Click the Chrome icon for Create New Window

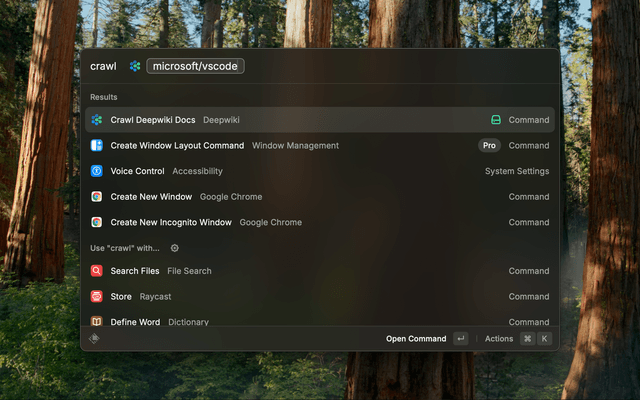click(97, 197)
